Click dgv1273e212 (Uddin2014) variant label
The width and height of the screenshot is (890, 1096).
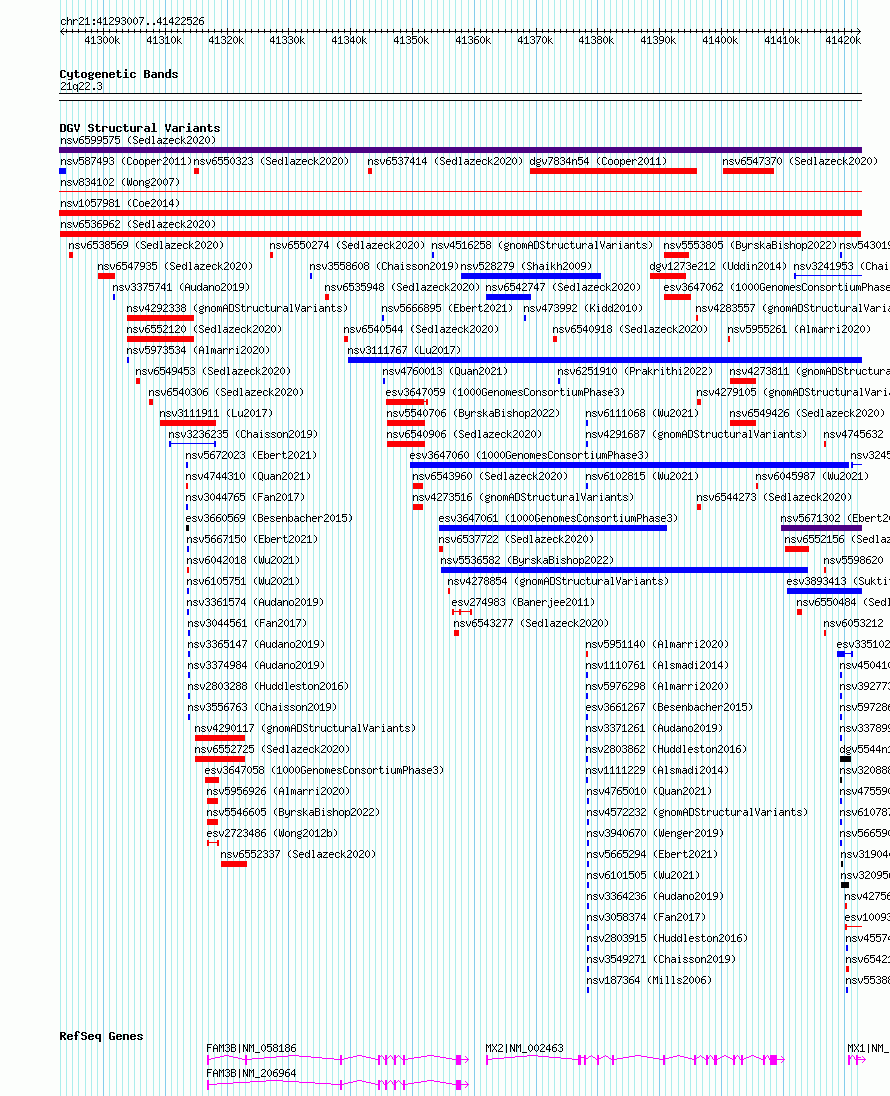tap(718, 266)
